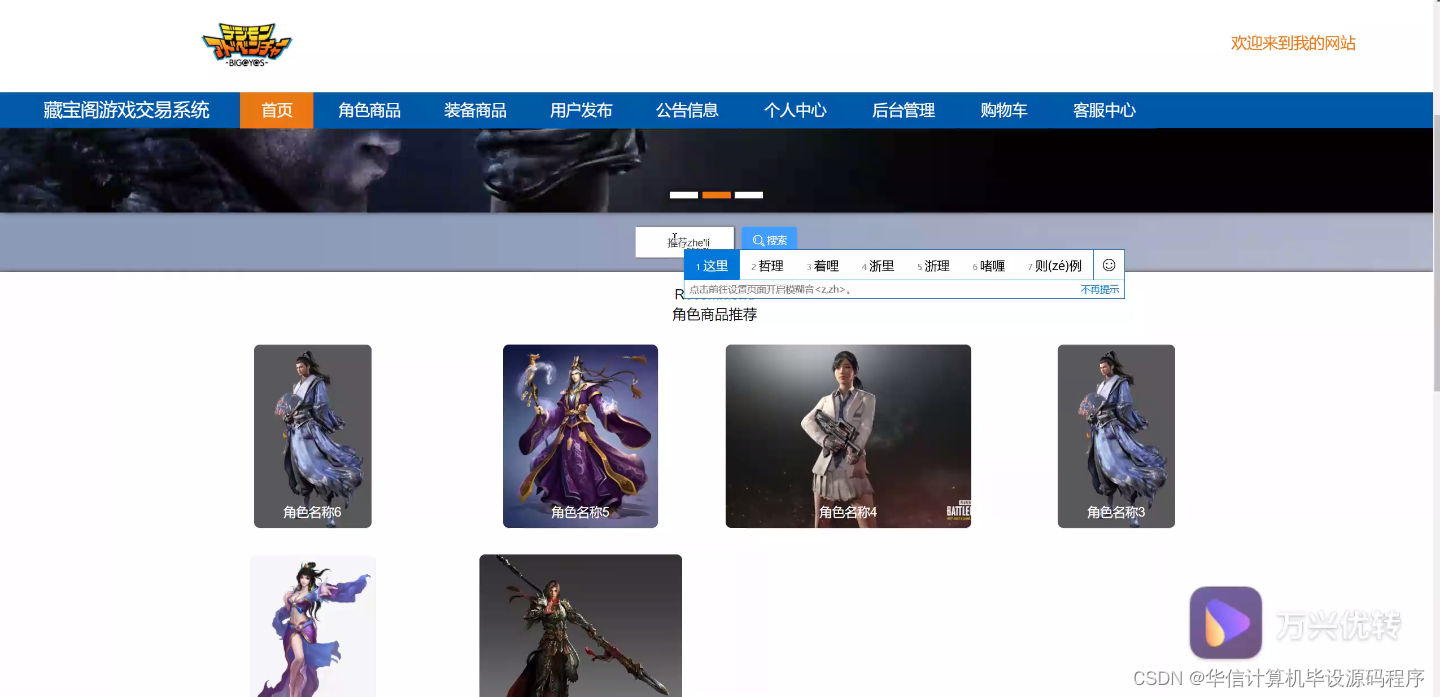Click the 藏宝阁游戏交易系统 site title
Viewport: 1440px width, 697px height.
click(126, 110)
